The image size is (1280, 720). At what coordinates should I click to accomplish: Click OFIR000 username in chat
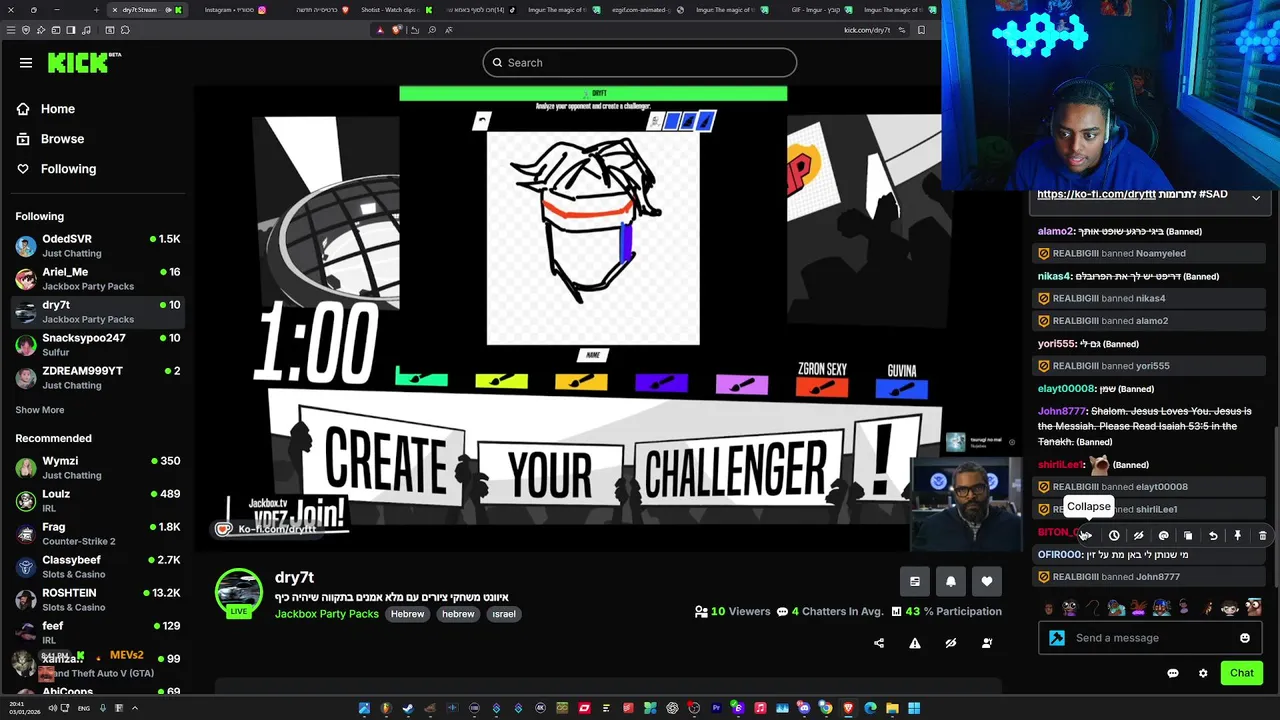coord(1060,555)
